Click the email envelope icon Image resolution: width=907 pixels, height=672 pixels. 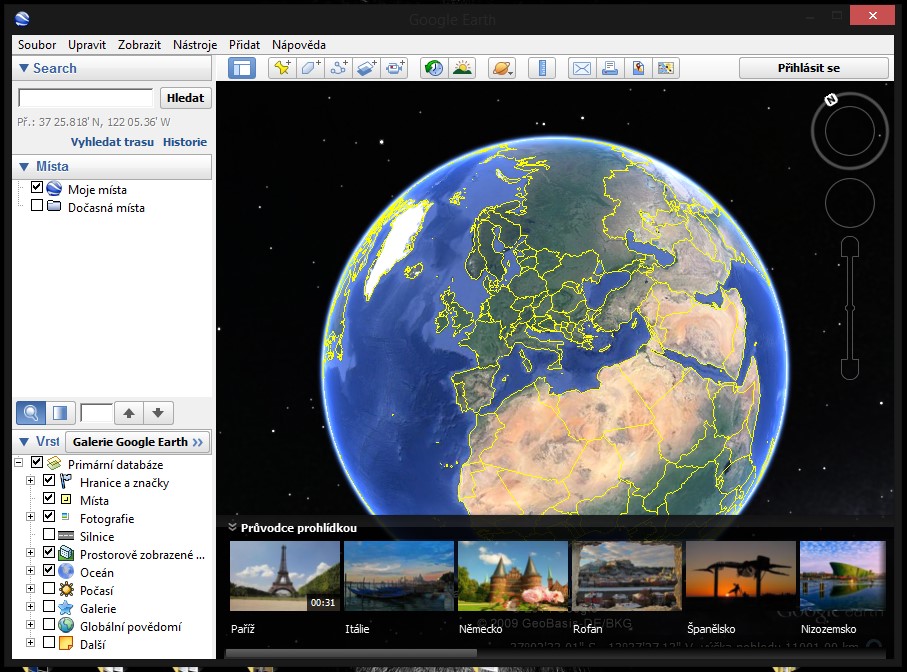tap(581, 68)
